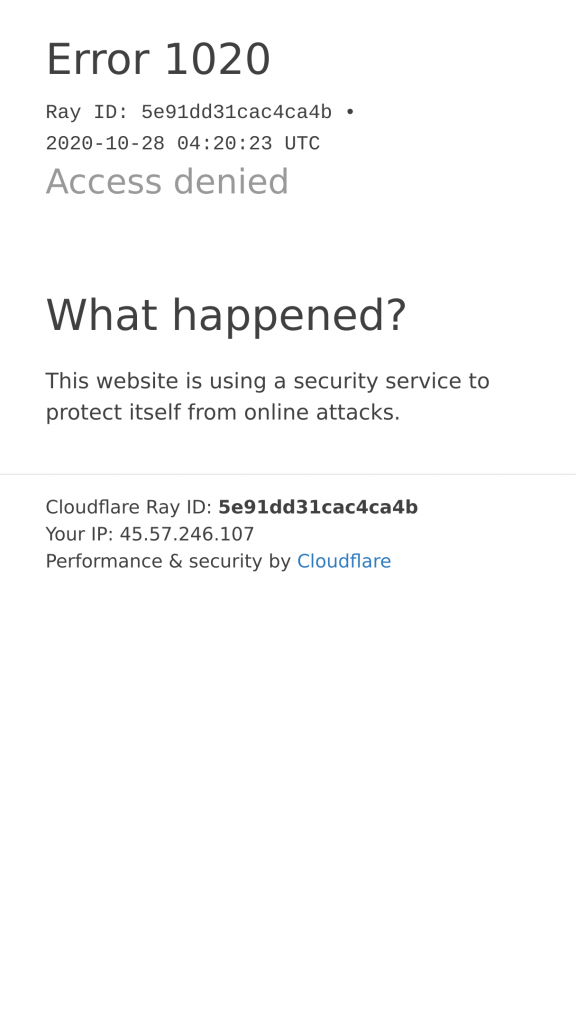The image size is (576, 1024).
Task: Click the bullet separator after the top Ray ID
Action: [x=350, y=112]
